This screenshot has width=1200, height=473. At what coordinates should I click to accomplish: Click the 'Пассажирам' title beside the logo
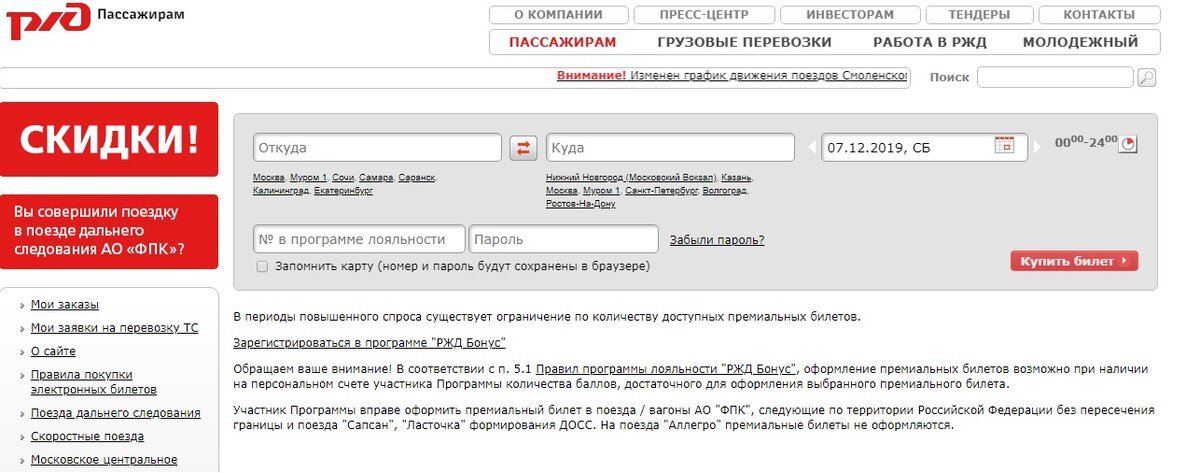(x=141, y=15)
